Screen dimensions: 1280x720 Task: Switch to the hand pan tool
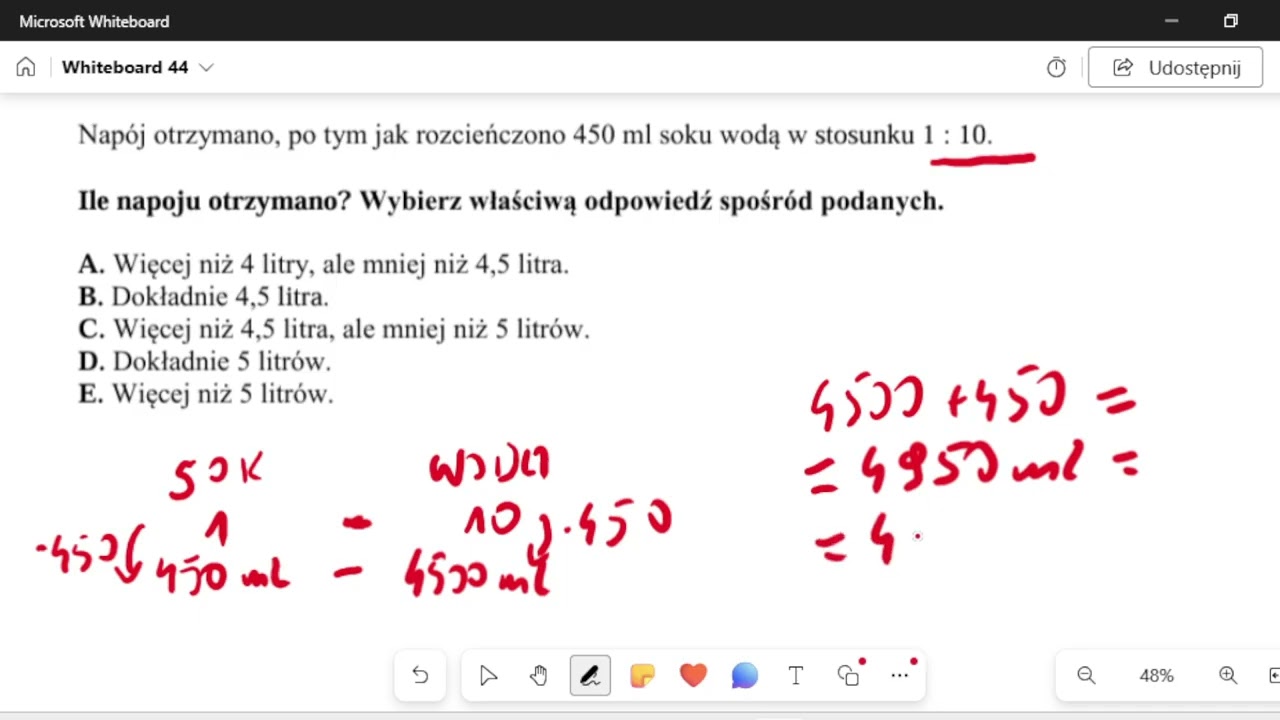point(539,676)
